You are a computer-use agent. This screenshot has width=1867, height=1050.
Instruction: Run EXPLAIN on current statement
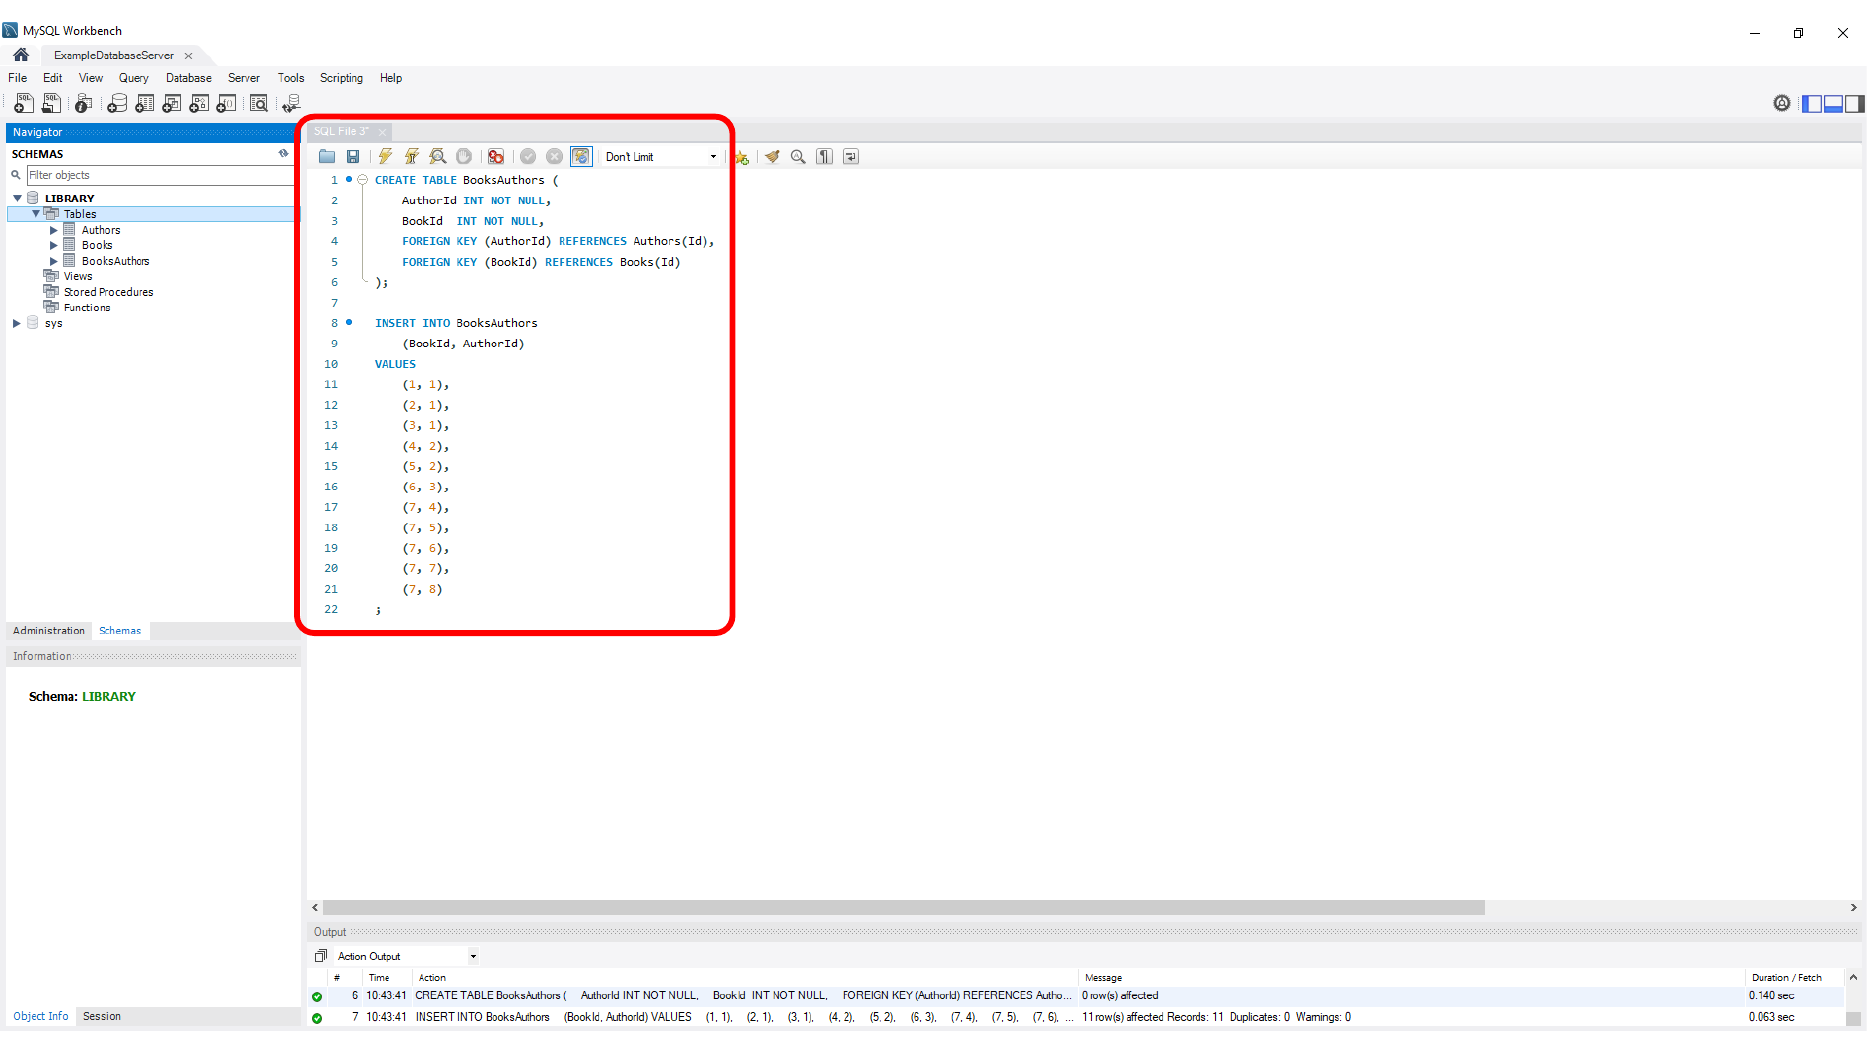coord(438,156)
